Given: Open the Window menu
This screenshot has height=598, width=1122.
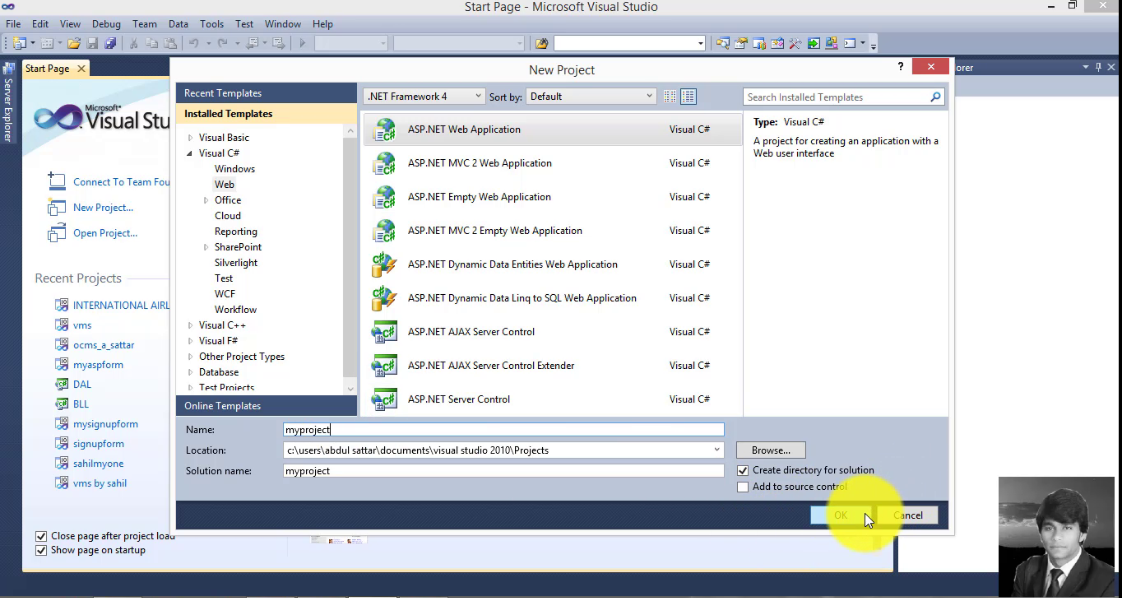Looking at the screenshot, I should pyautogui.click(x=283, y=24).
